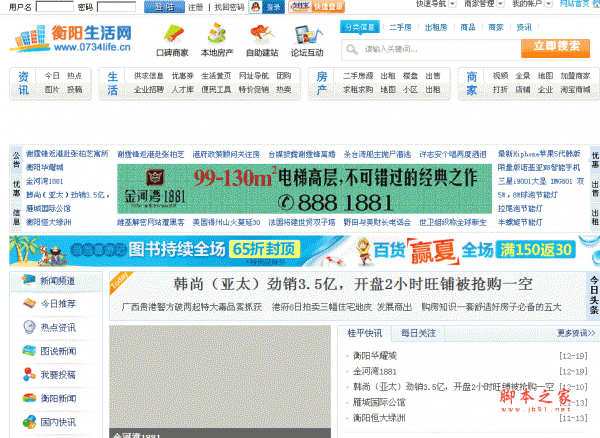Click the orange 立即搜索 button
This screenshot has width=600, height=438.
tap(556, 48)
